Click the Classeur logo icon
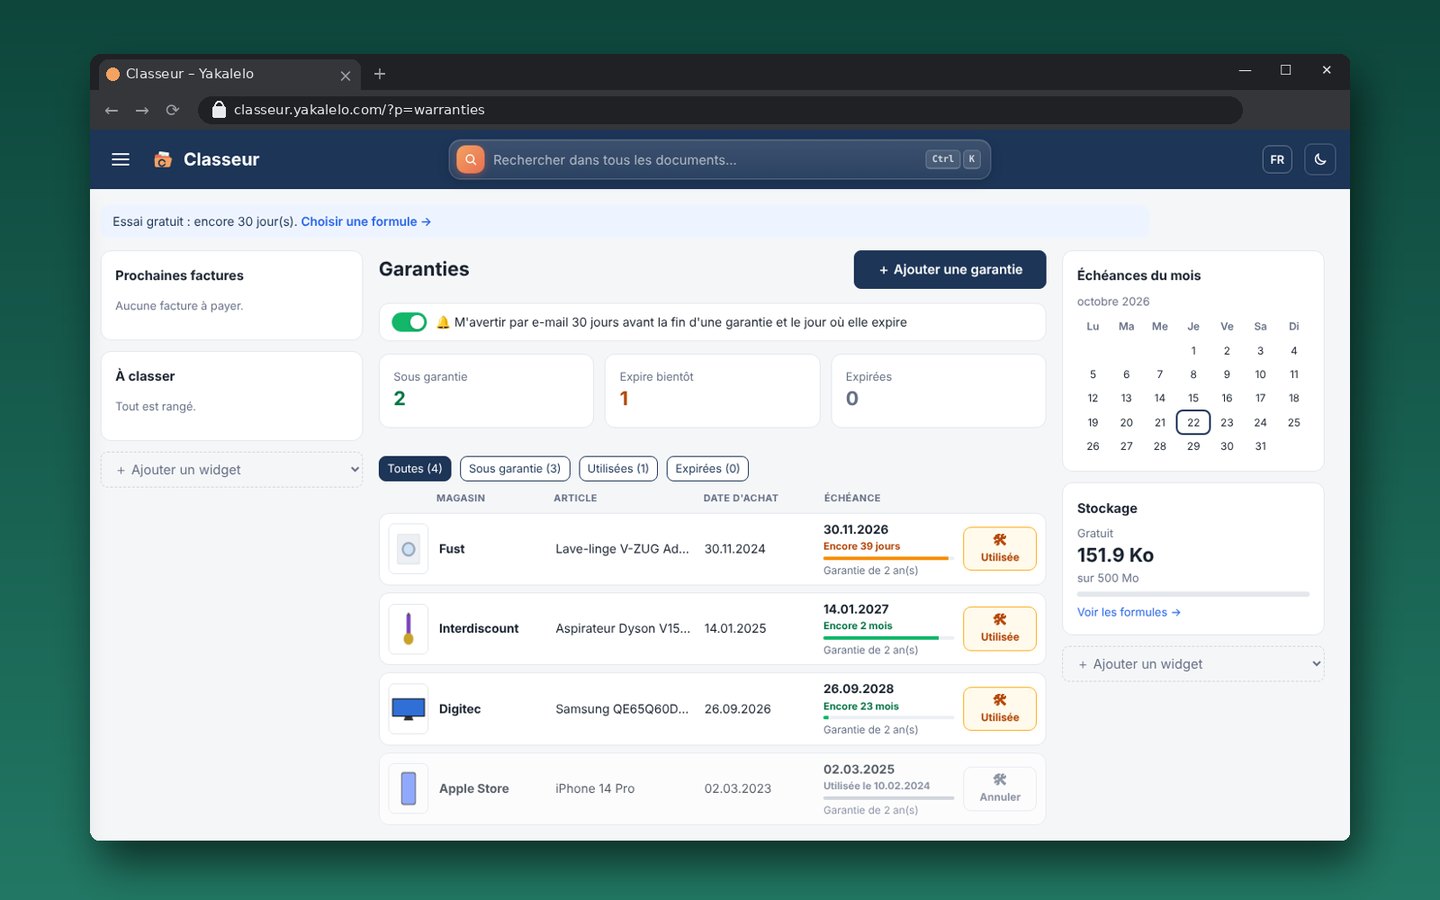Image resolution: width=1440 pixels, height=900 pixels. pos(162,160)
